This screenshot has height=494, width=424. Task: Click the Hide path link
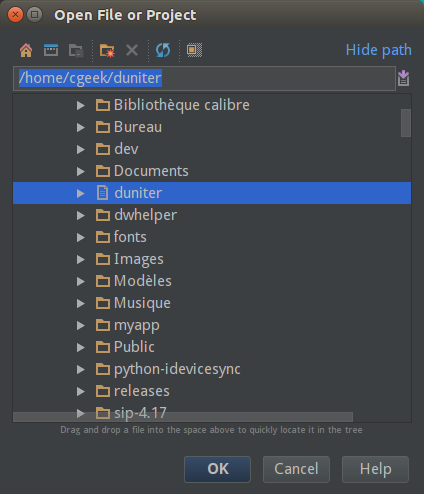[378, 50]
